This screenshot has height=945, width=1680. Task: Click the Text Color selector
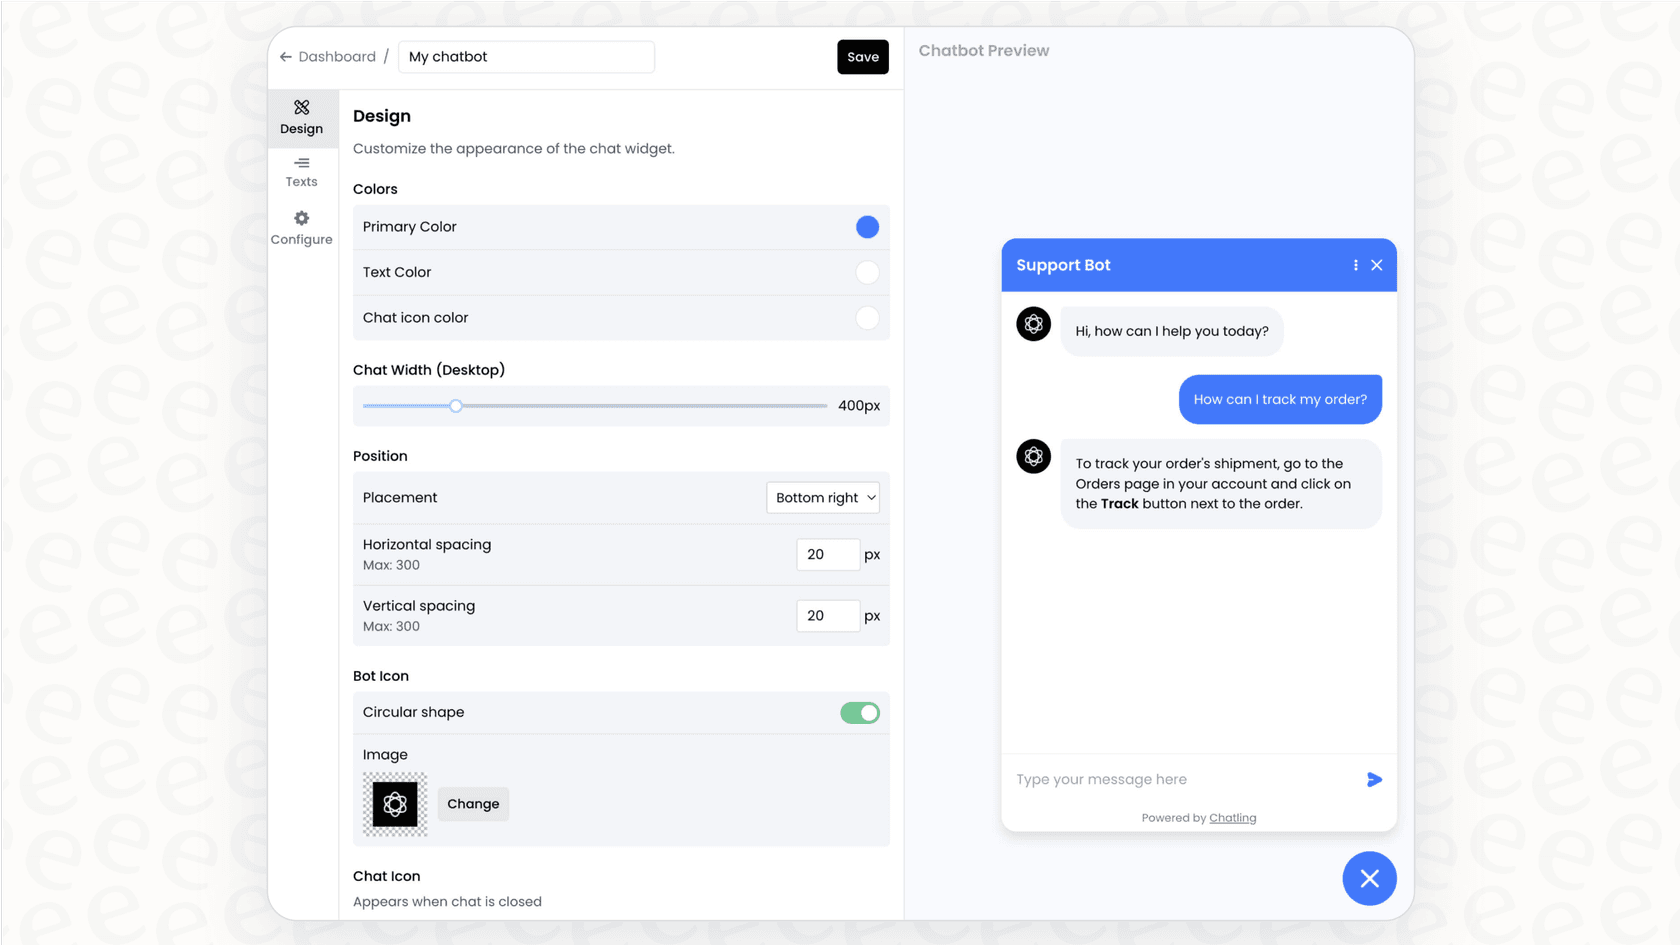click(867, 272)
